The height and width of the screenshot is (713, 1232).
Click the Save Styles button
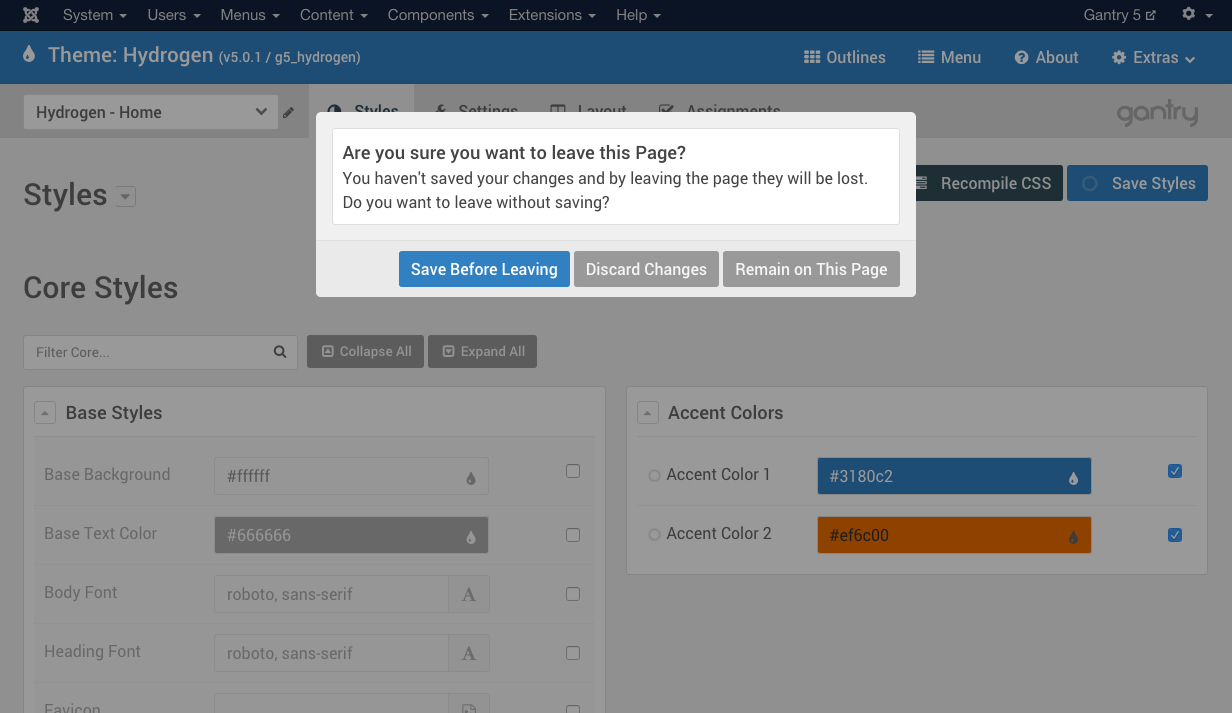coord(1137,183)
